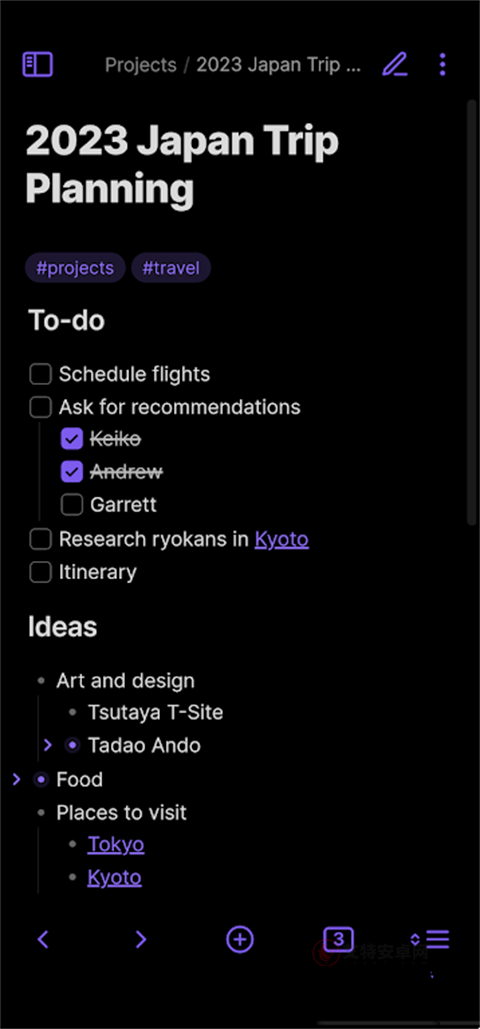Image resolution: width=480 pixels, height=1029 pixels.
Task: Uncheck the Keiko checkbox
Action: pyautogui.click(x=72, y=439)
